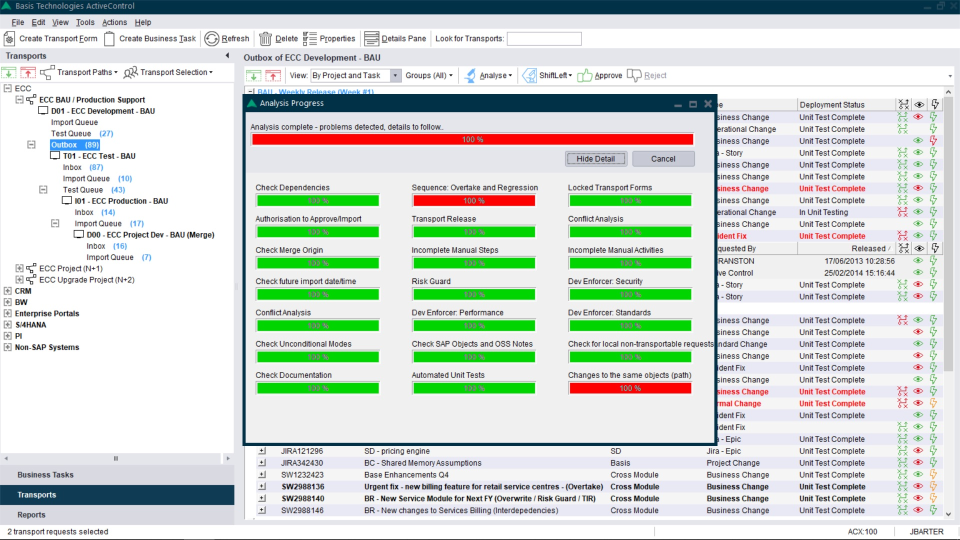The height and width of the screenshot is (540, 960).
Task: Click the Delete trash icon
Action: pyautogui.click(x=265, y=39)
